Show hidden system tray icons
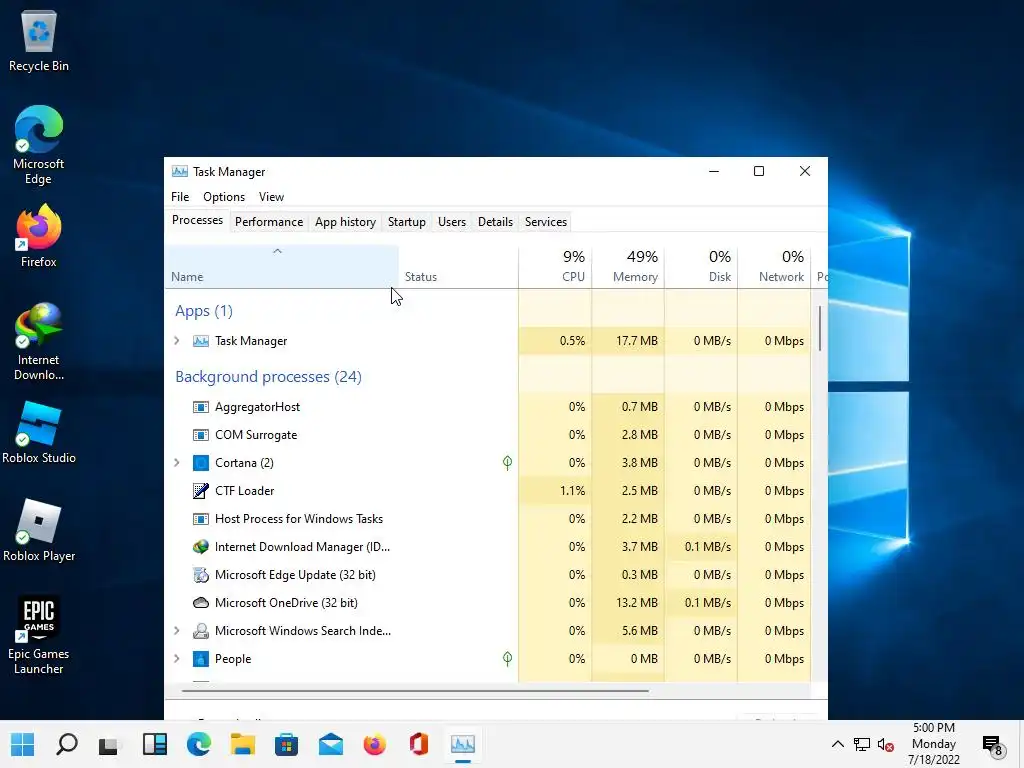 [837, 744]
